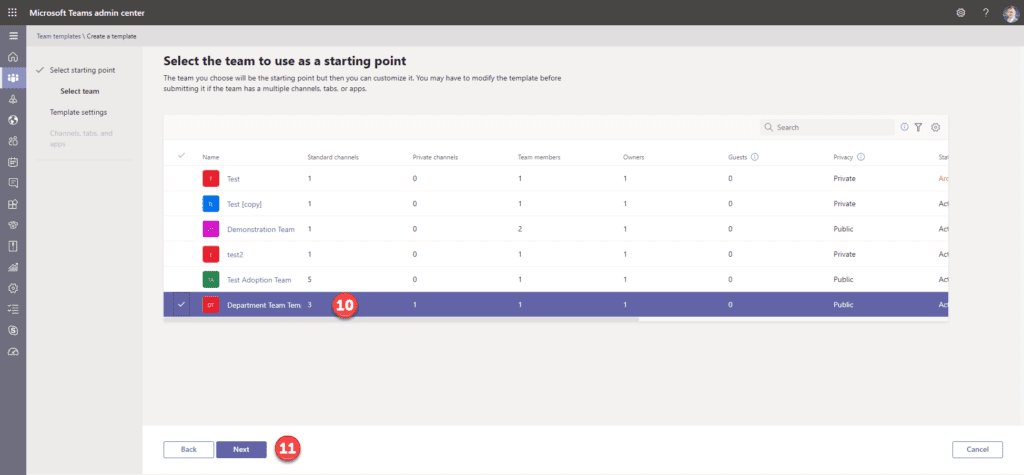Click Private privacy value in test2 row
This screenshot has width=1024, height=475.
coord(844,254)
